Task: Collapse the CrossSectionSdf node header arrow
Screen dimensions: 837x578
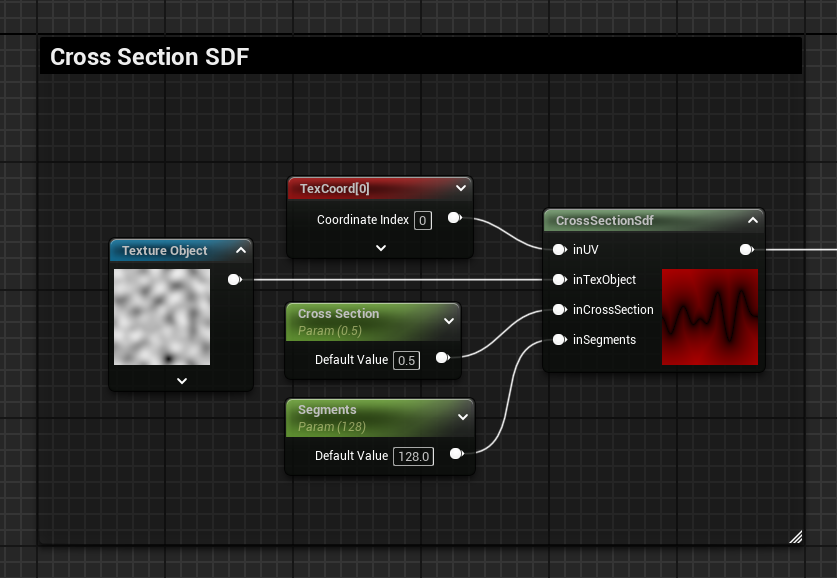Action: point(752,220)
